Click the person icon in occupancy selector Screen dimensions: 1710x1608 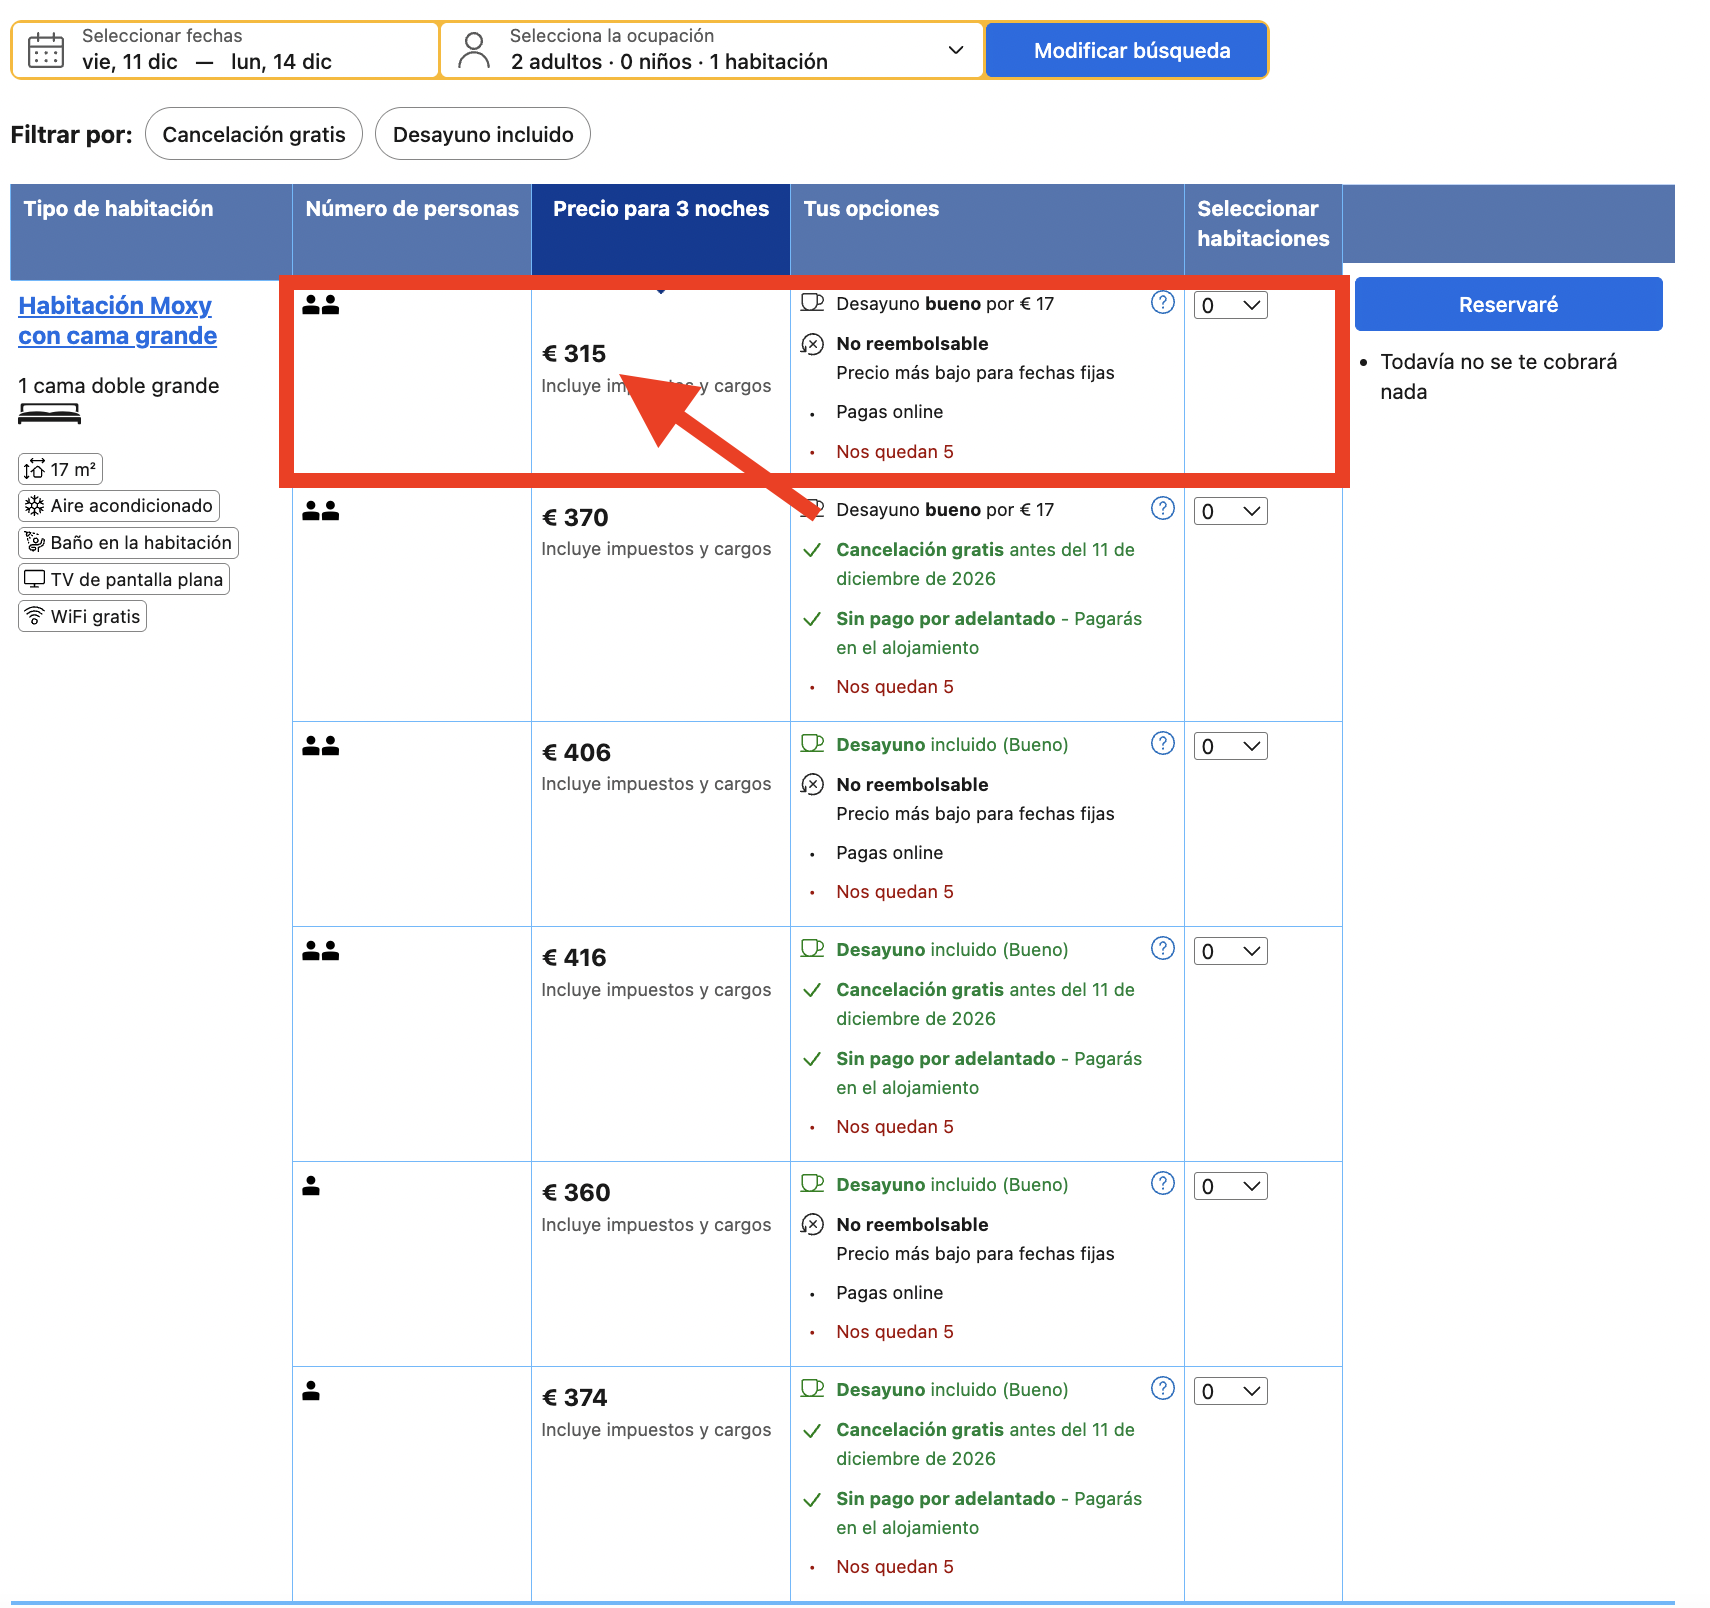[474, 50]
